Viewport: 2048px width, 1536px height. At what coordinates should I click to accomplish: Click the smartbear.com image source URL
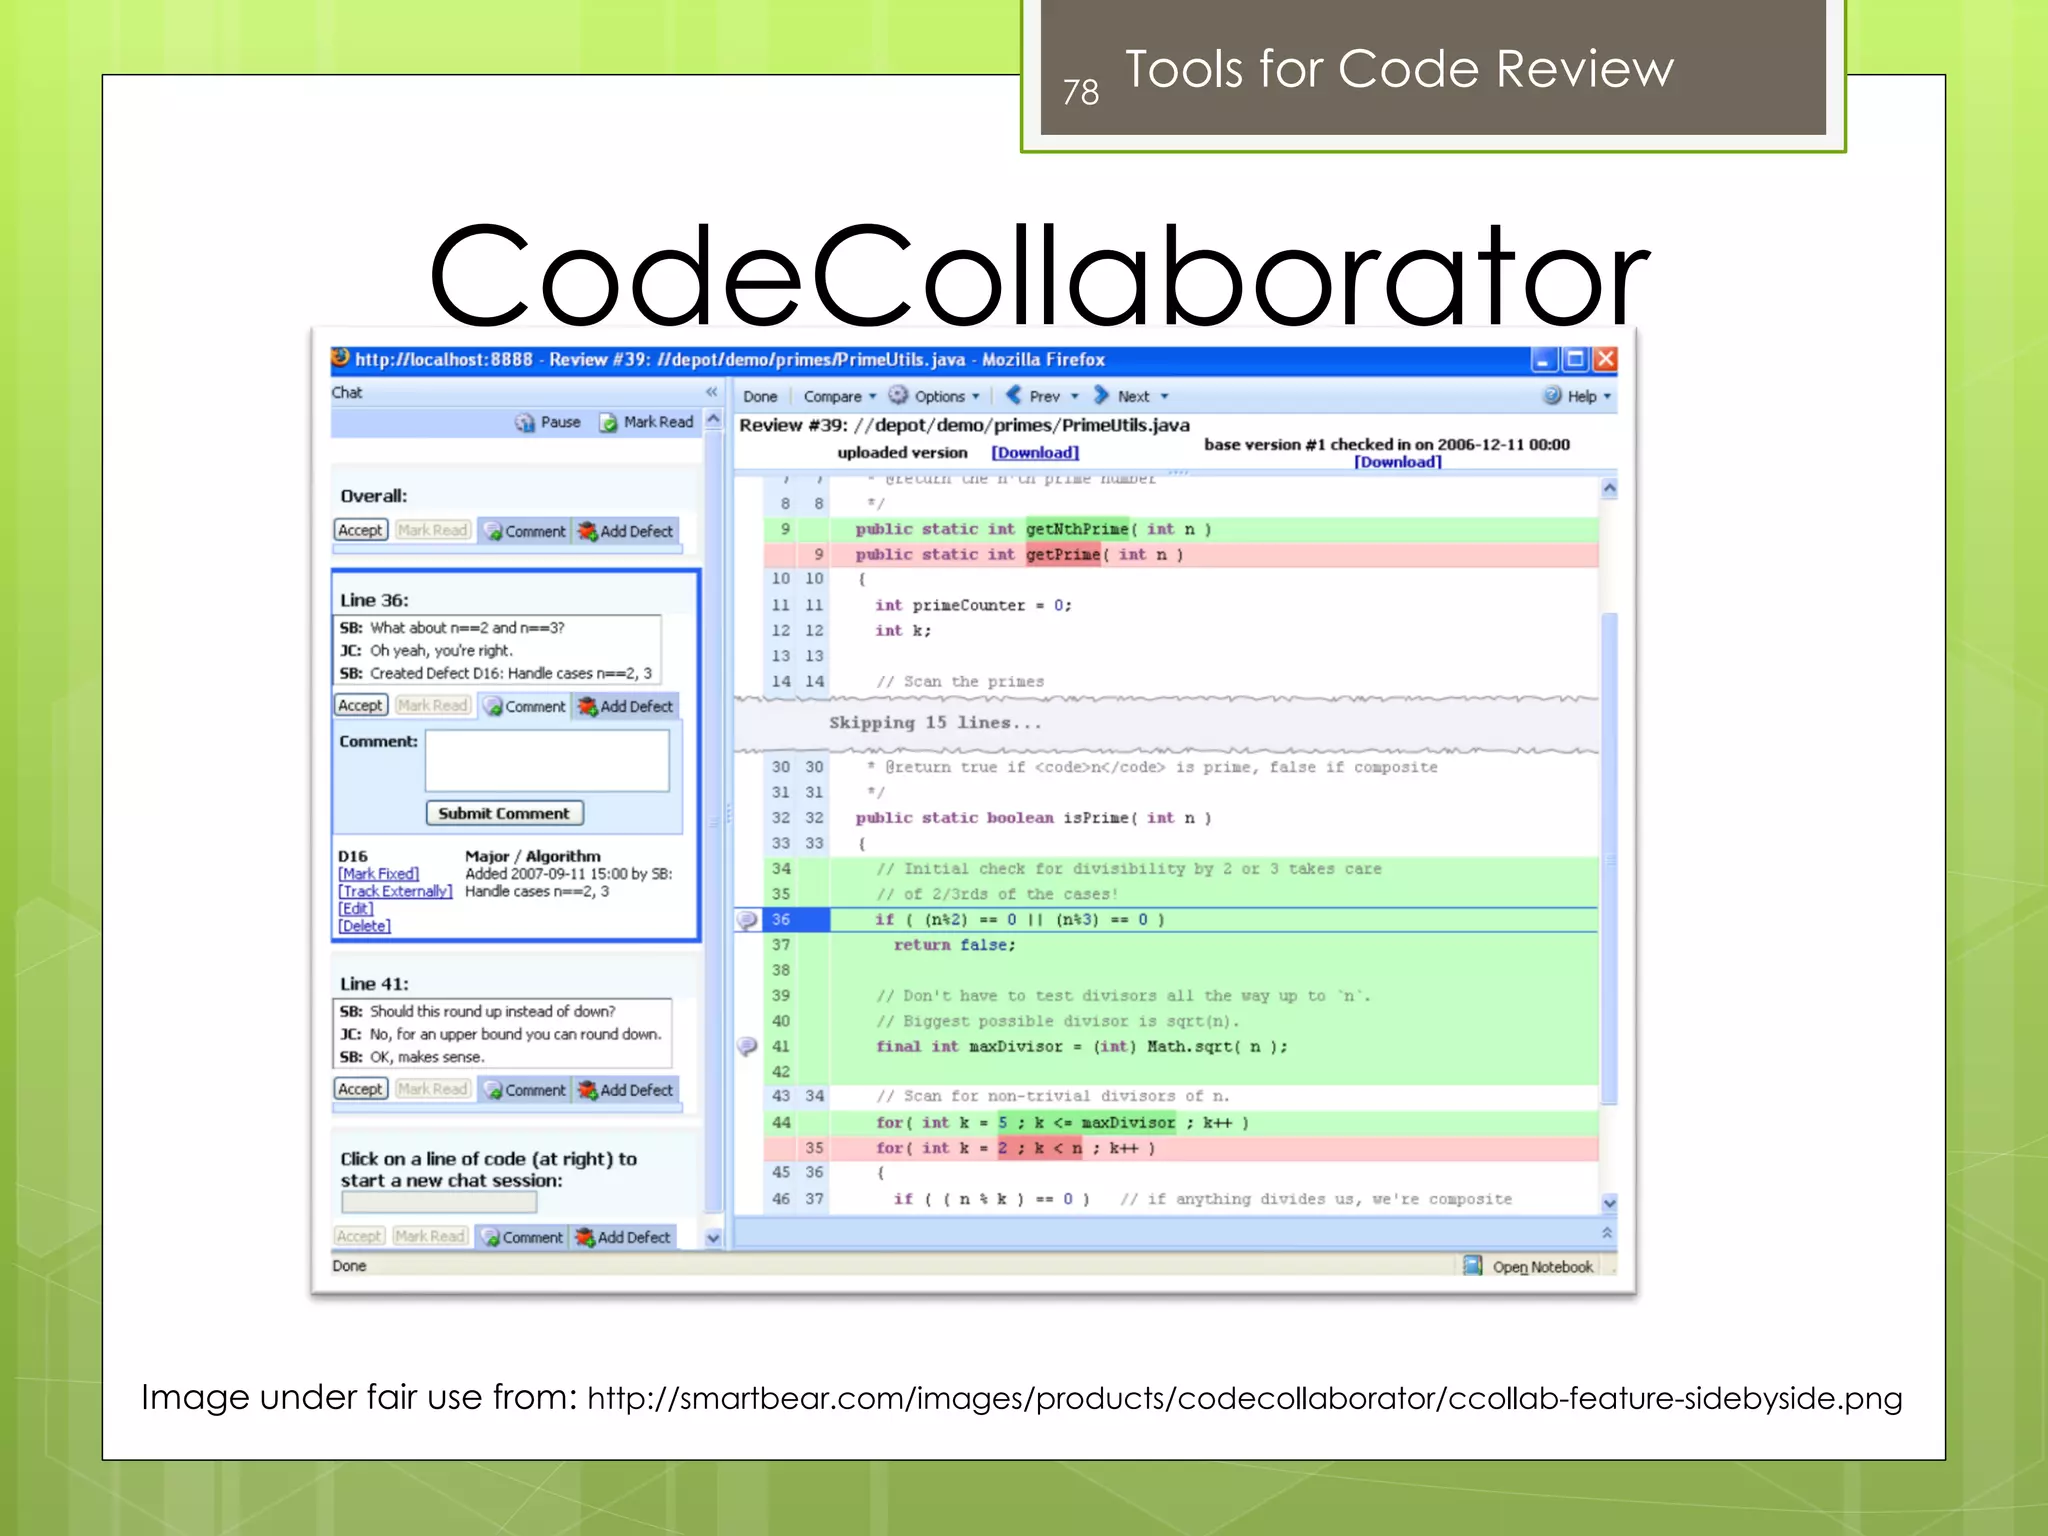[x=1244, y=1398]
